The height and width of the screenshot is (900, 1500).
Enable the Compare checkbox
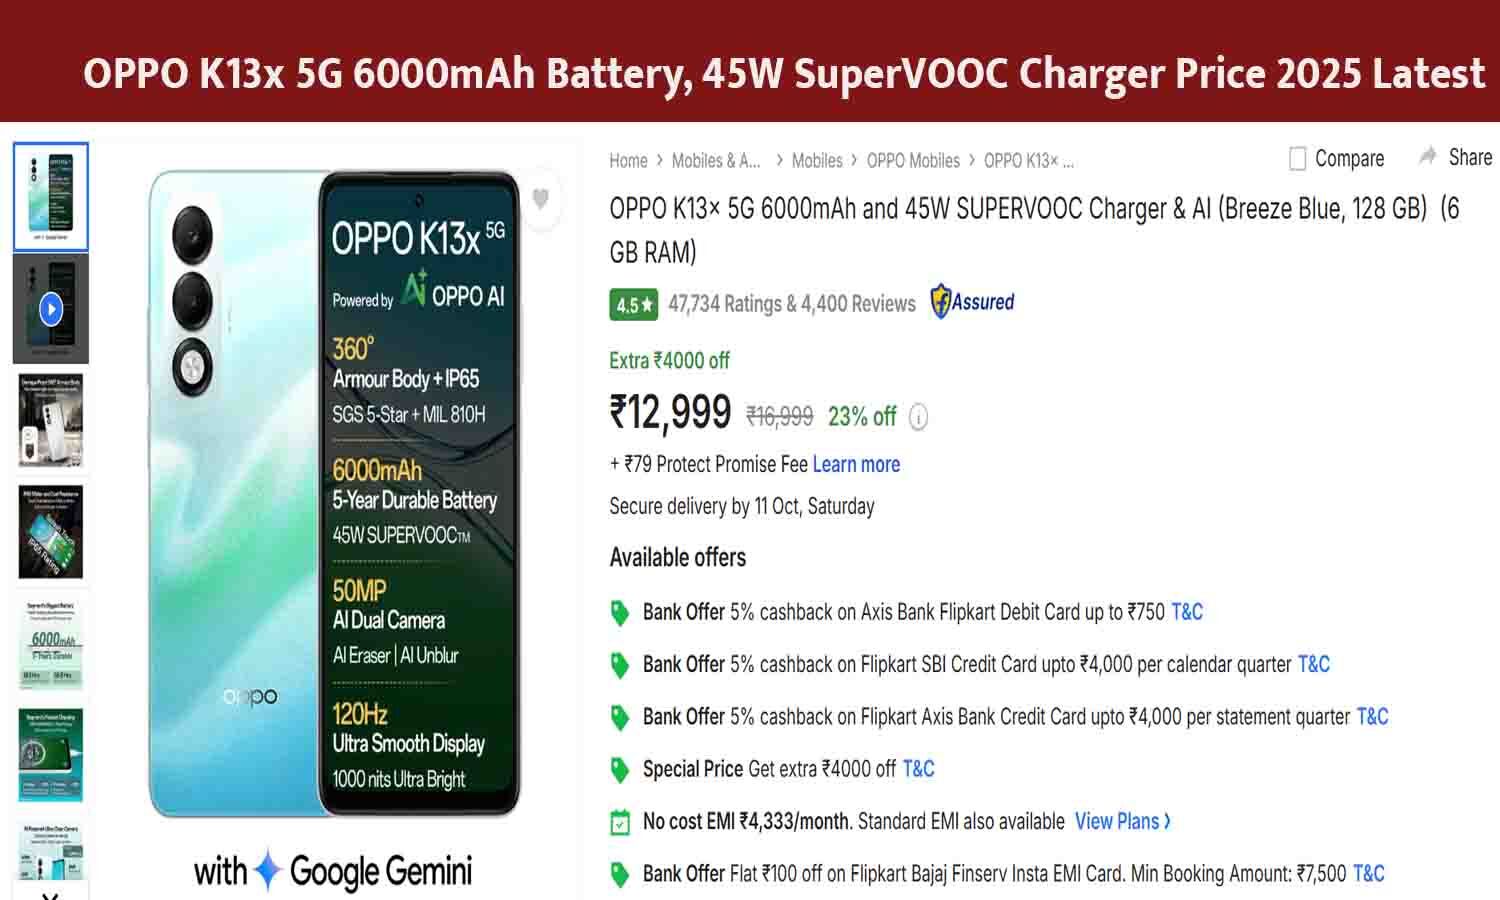[1297, 157]
